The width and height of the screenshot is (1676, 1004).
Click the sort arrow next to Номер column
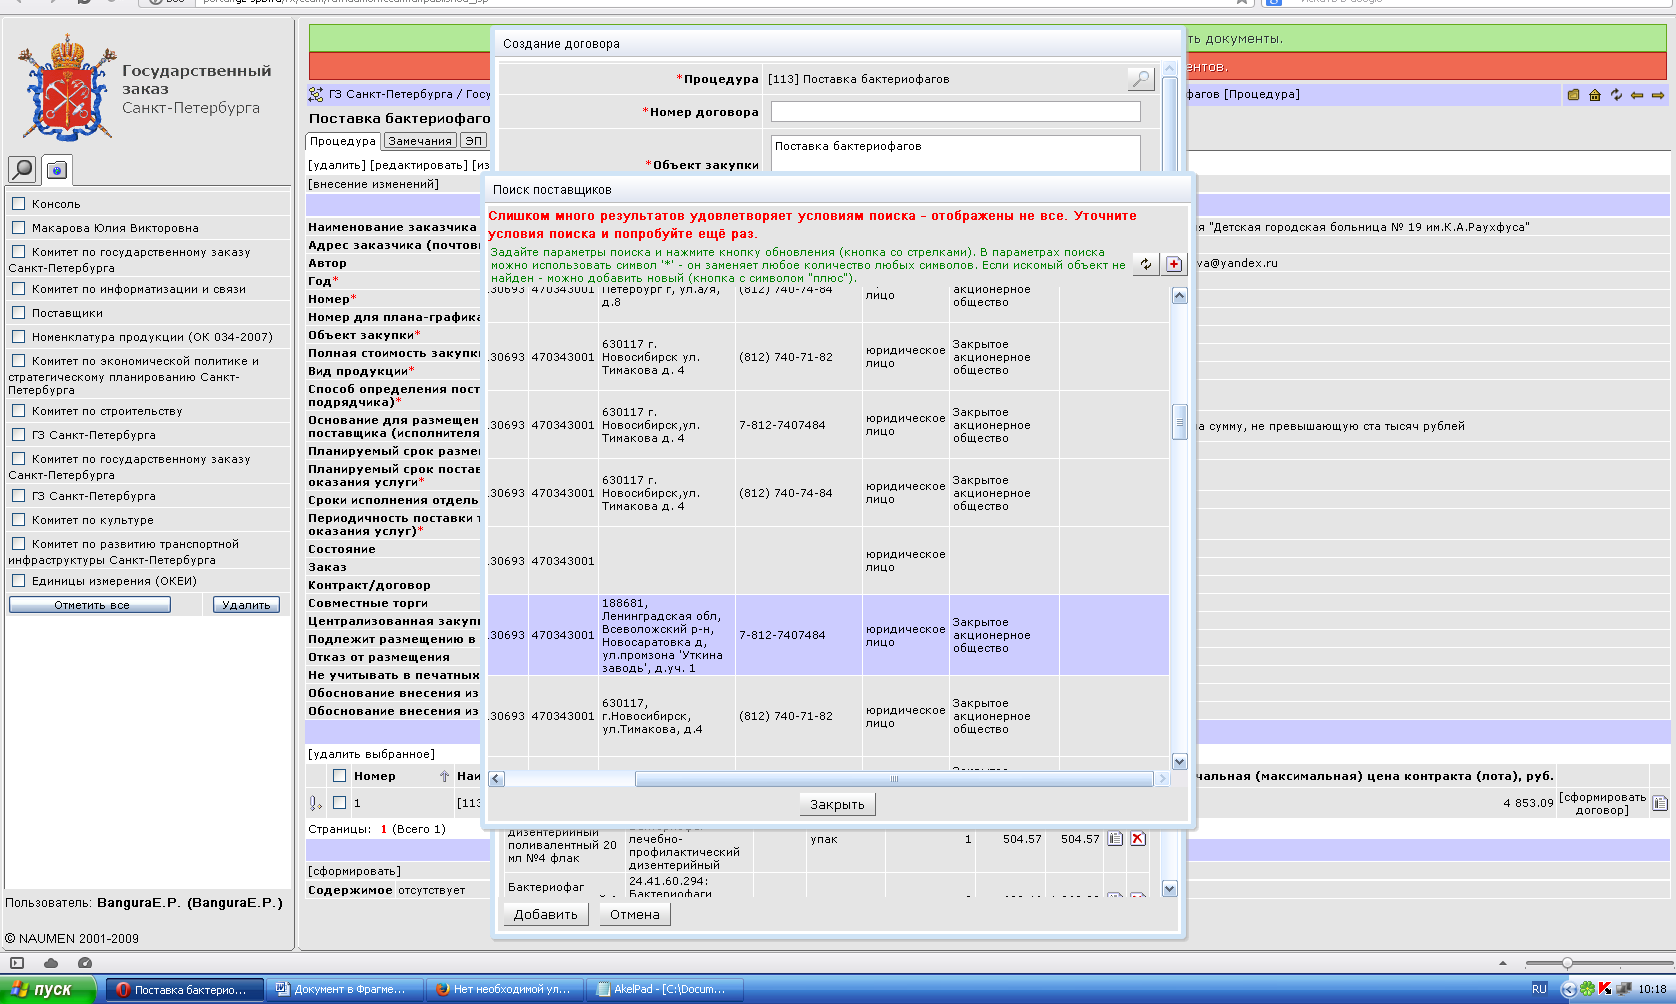pyautogui.click(x=444, y=776)
